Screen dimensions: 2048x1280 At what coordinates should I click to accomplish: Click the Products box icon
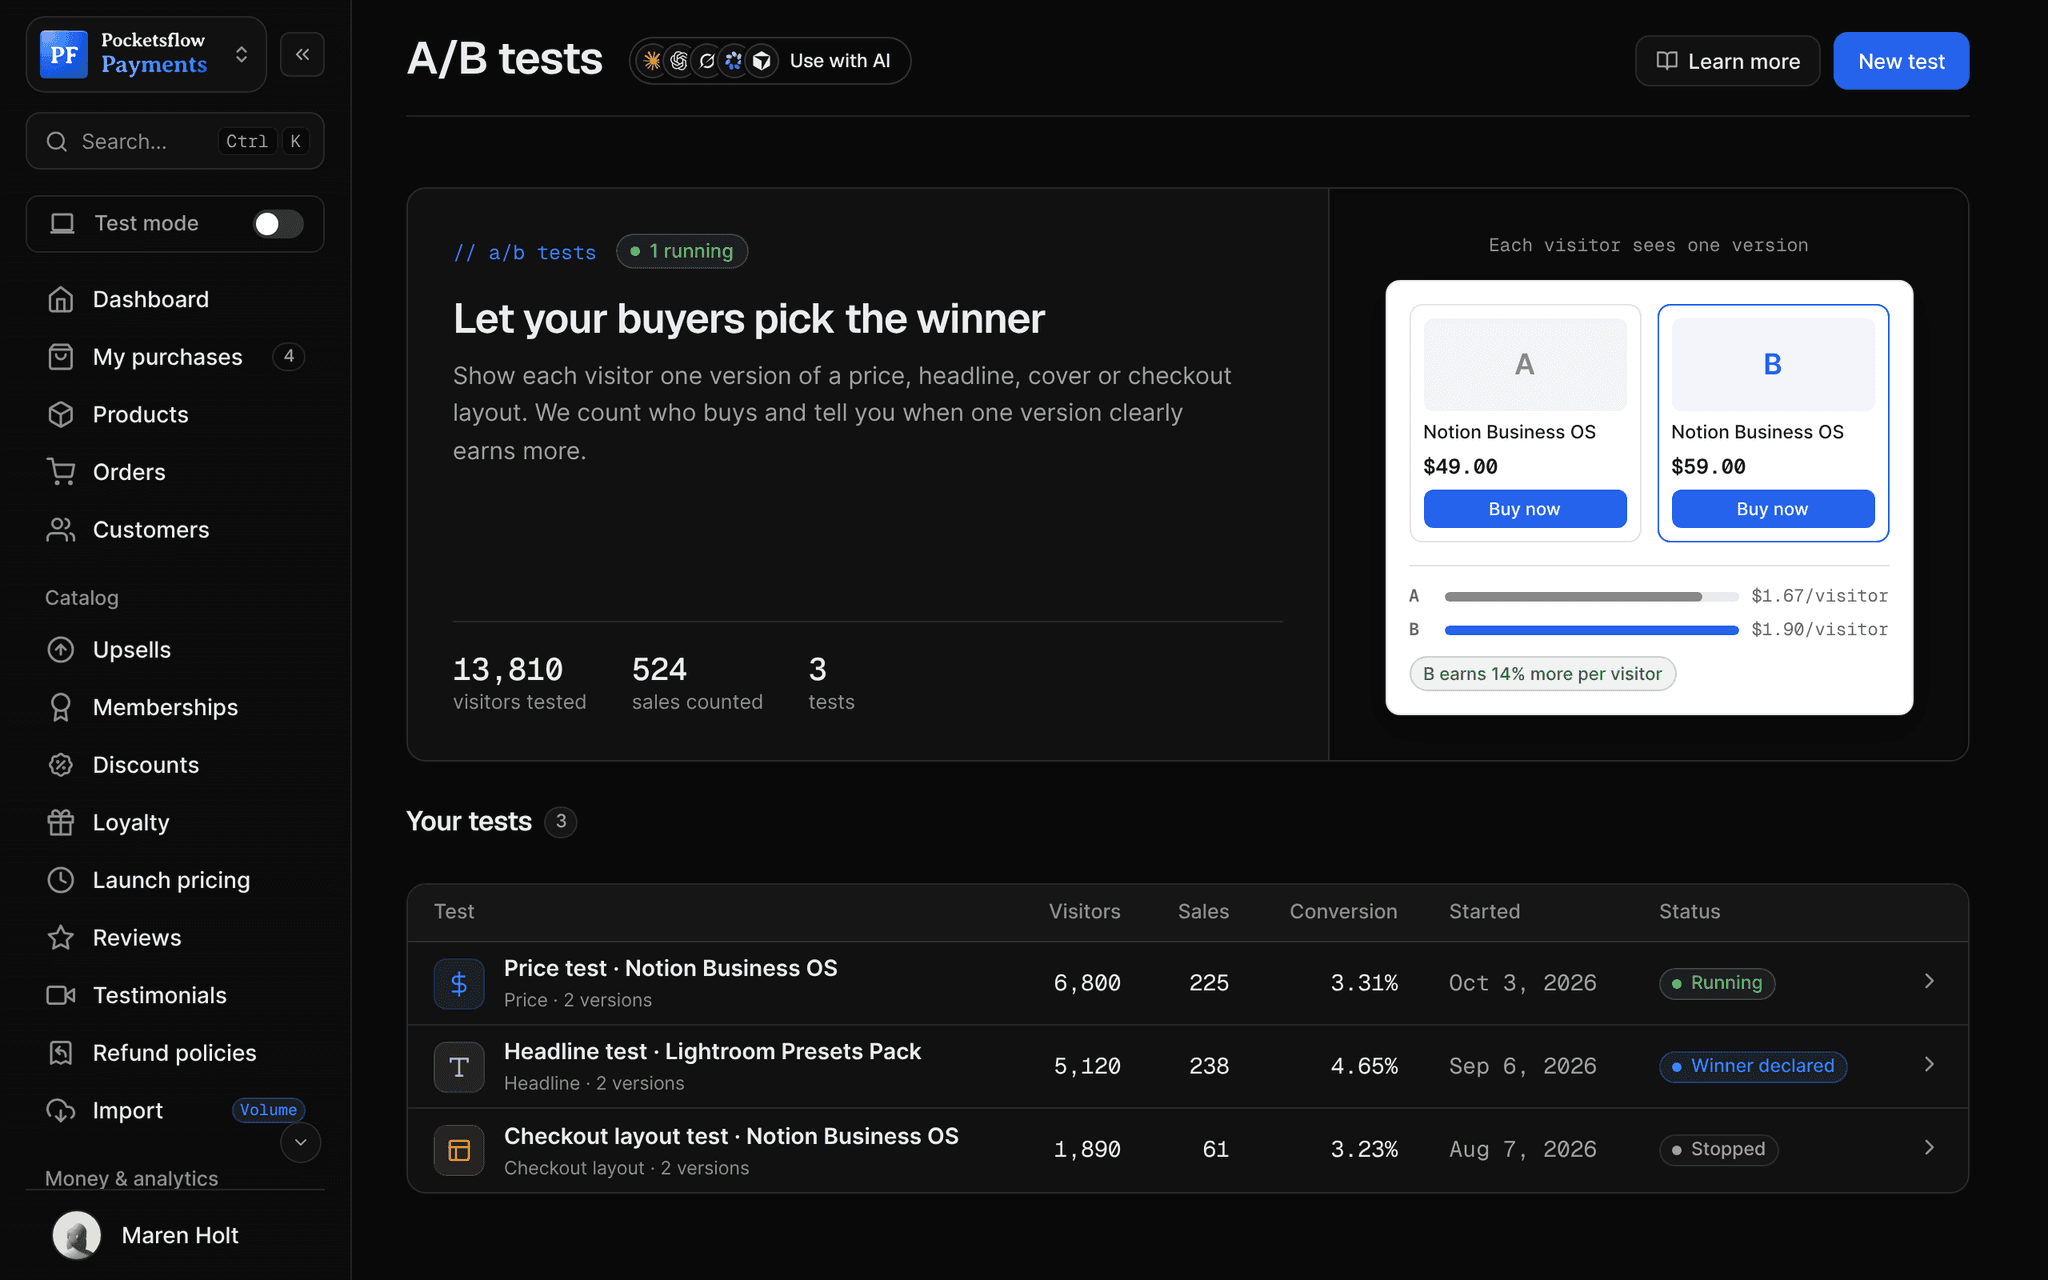point(61,414)
